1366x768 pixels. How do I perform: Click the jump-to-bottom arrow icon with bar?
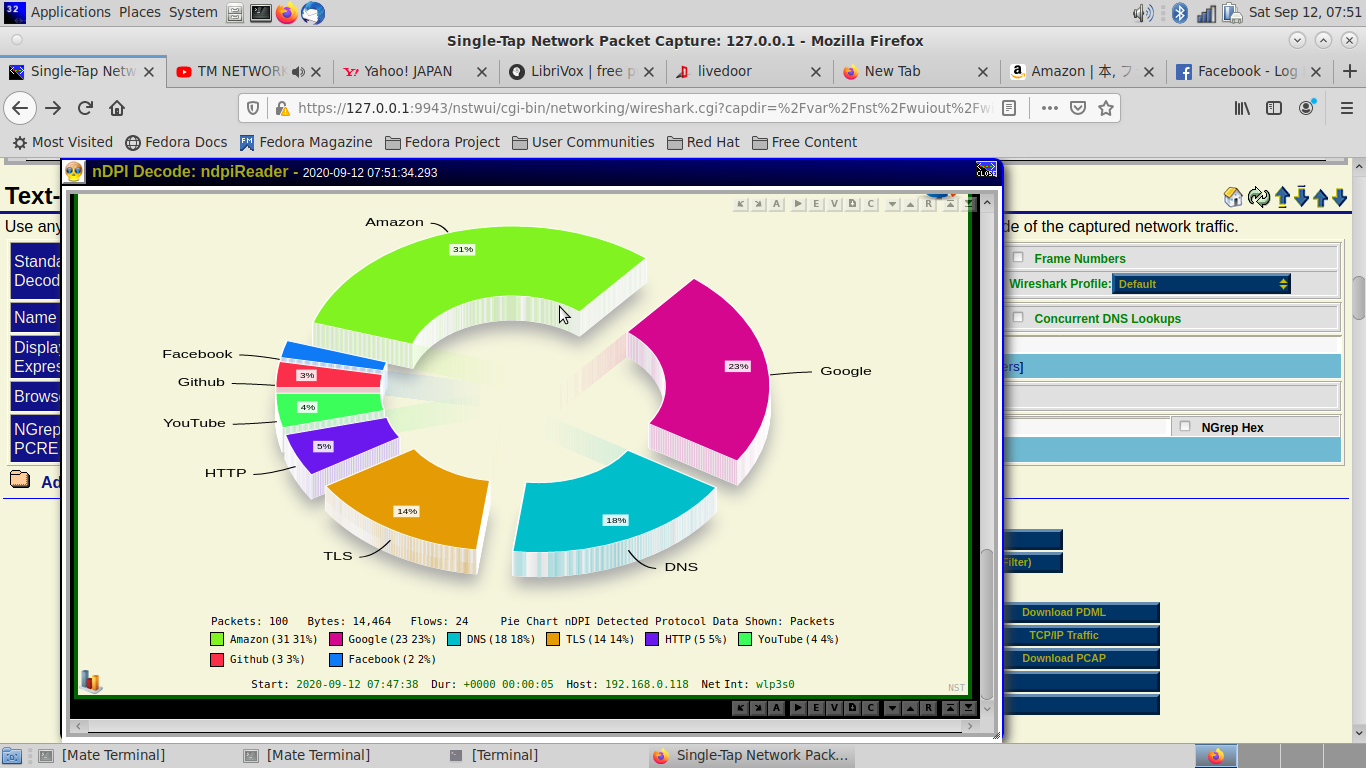click(1301, 197)
